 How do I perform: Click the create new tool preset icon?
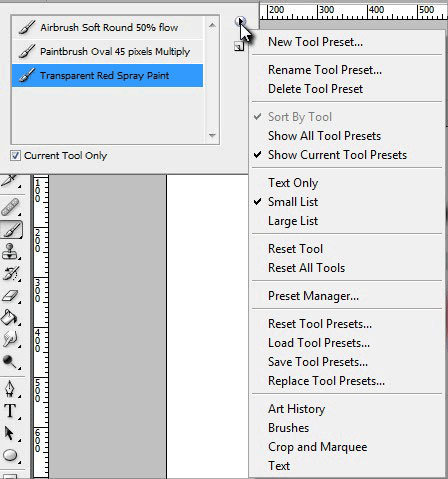pos(239,47)
